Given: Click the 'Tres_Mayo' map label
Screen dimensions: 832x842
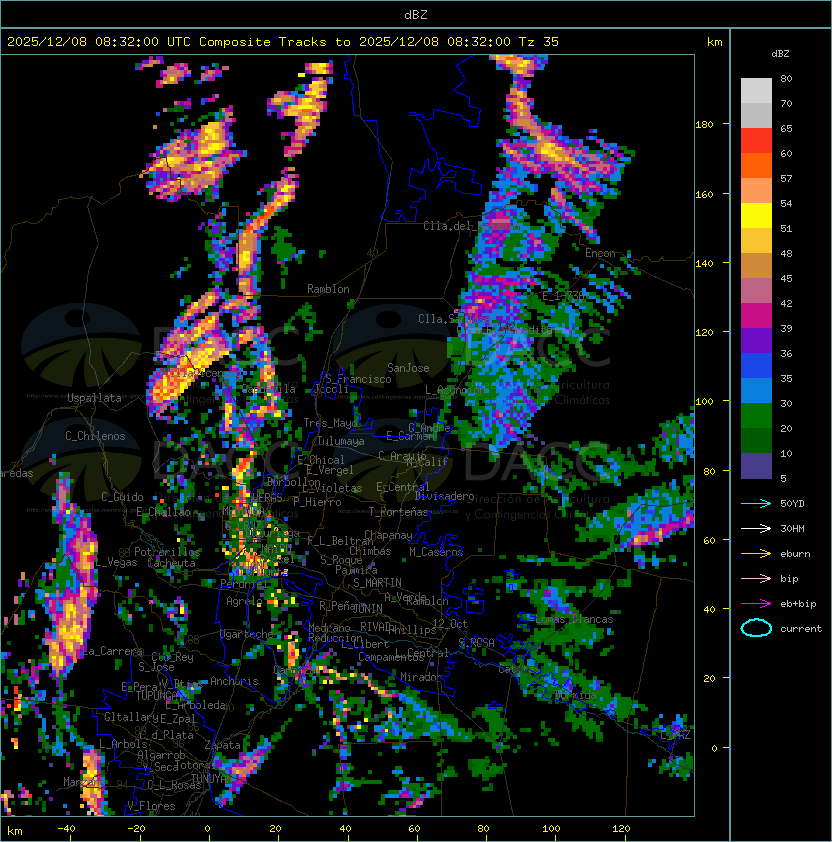Looking at the screenshot, I should tap(330, 423).
